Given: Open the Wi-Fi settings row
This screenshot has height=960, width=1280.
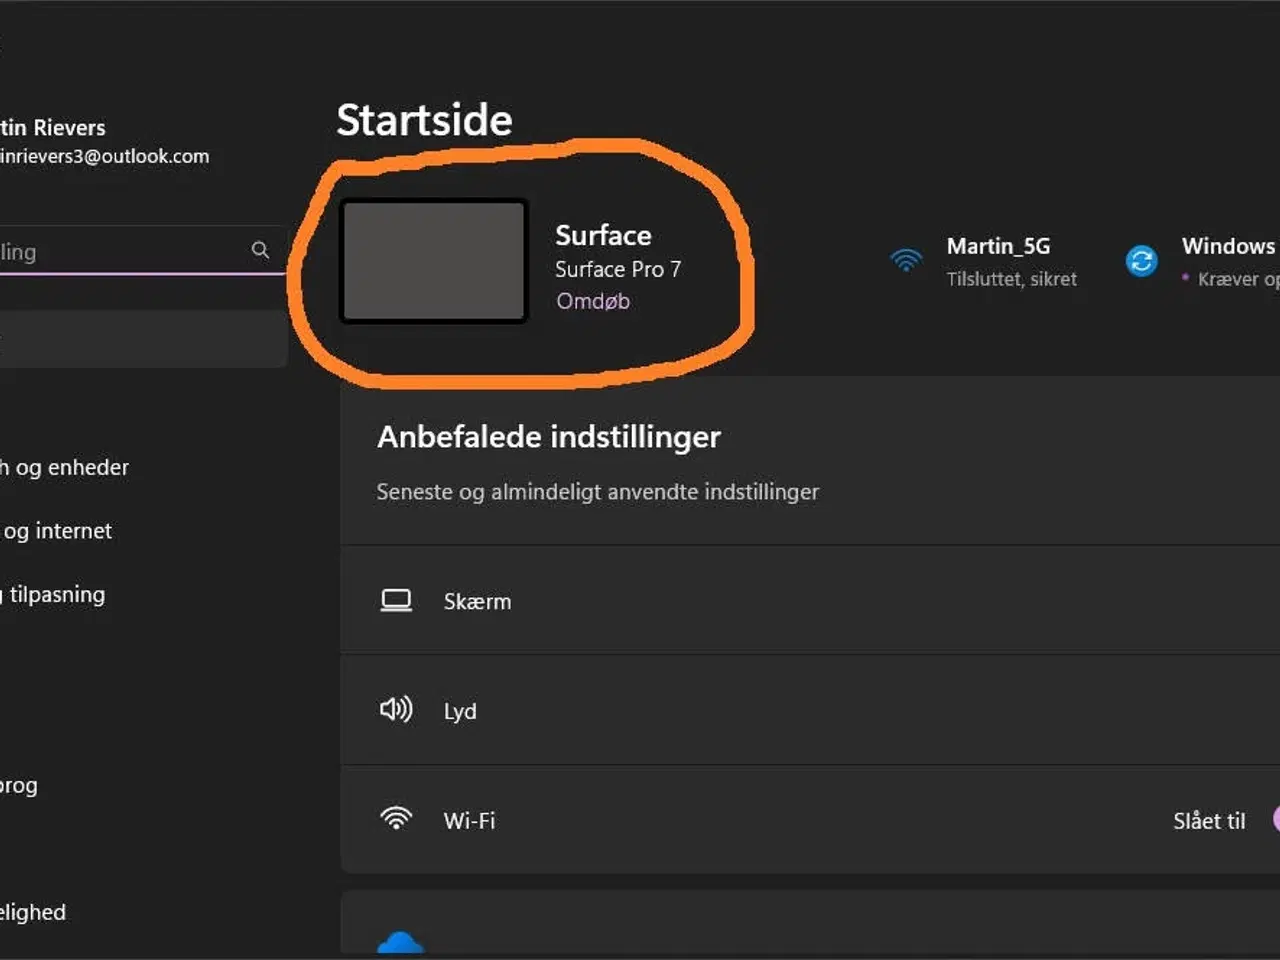Looking at the screenshot, I should (x=810, y=820).
